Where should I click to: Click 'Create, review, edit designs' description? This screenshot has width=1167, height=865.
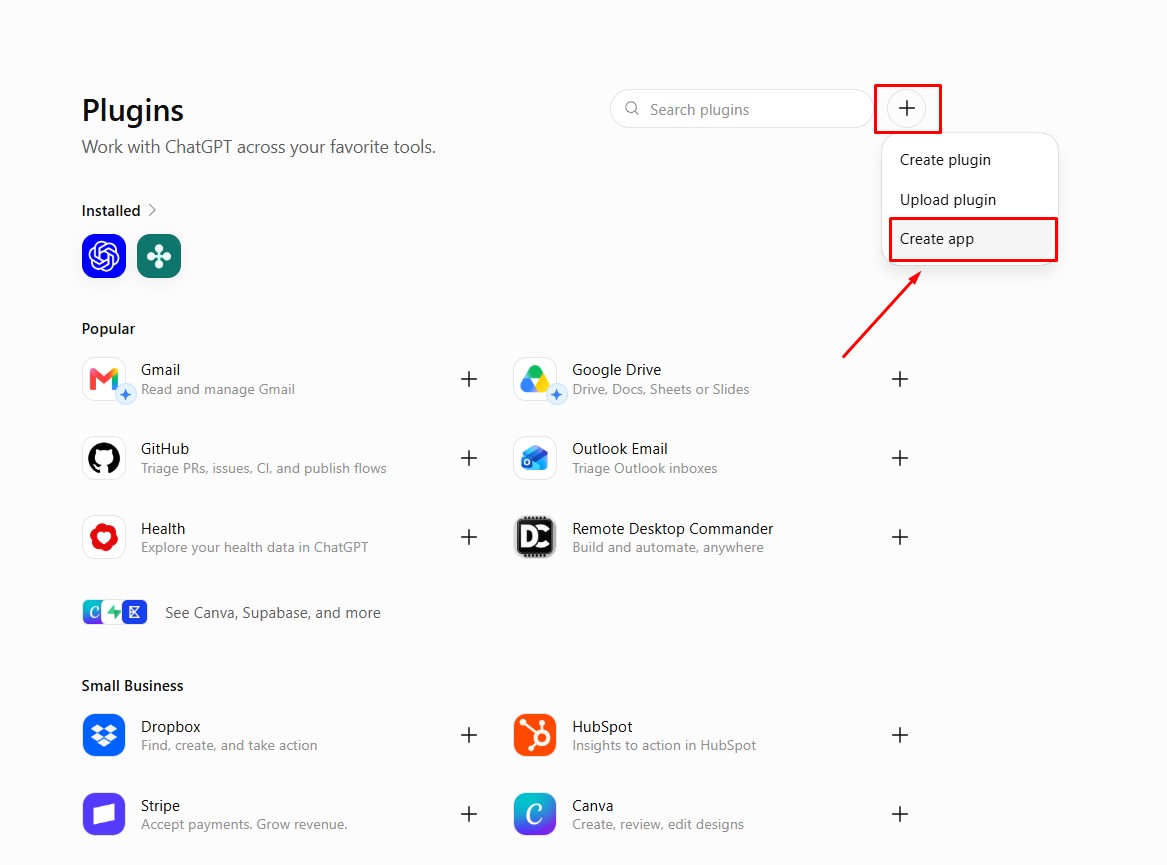(x=658, y=824)
